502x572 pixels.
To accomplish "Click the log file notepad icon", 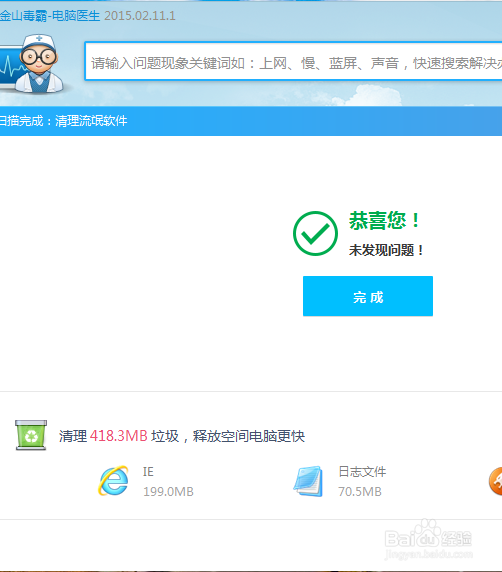I will coord(308,481).
